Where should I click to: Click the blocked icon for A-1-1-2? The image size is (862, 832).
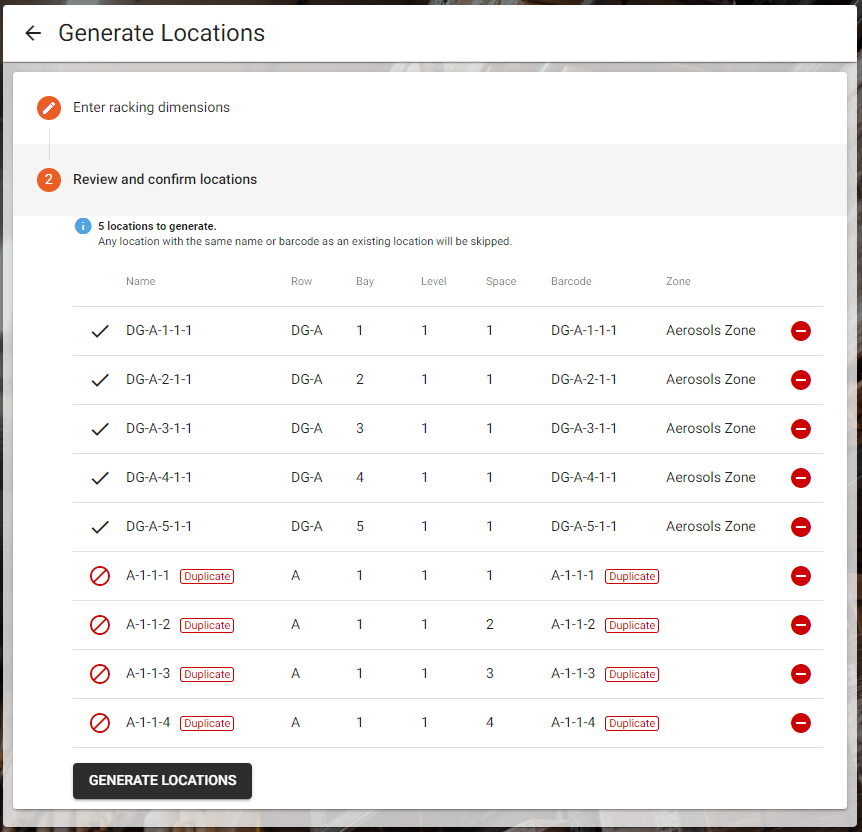[x=100, y=625]
